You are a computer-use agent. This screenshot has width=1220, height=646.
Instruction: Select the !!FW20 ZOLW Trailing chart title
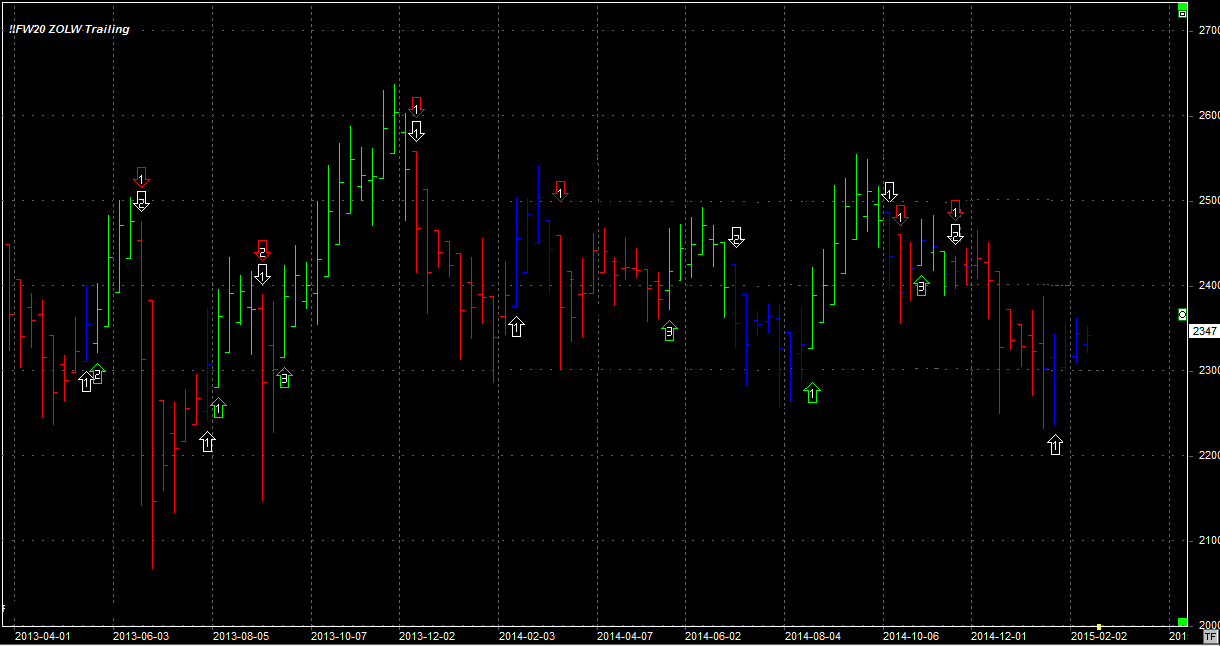(70, 29)
